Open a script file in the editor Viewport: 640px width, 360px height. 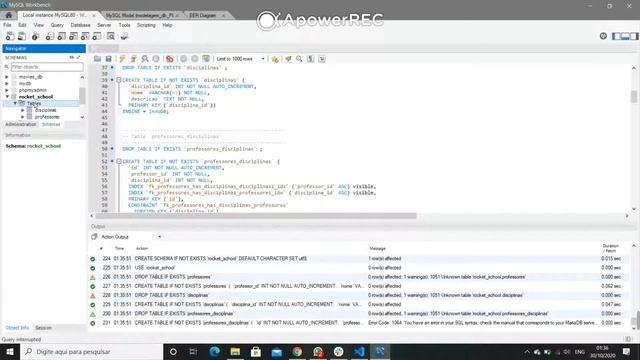(97, 59)
